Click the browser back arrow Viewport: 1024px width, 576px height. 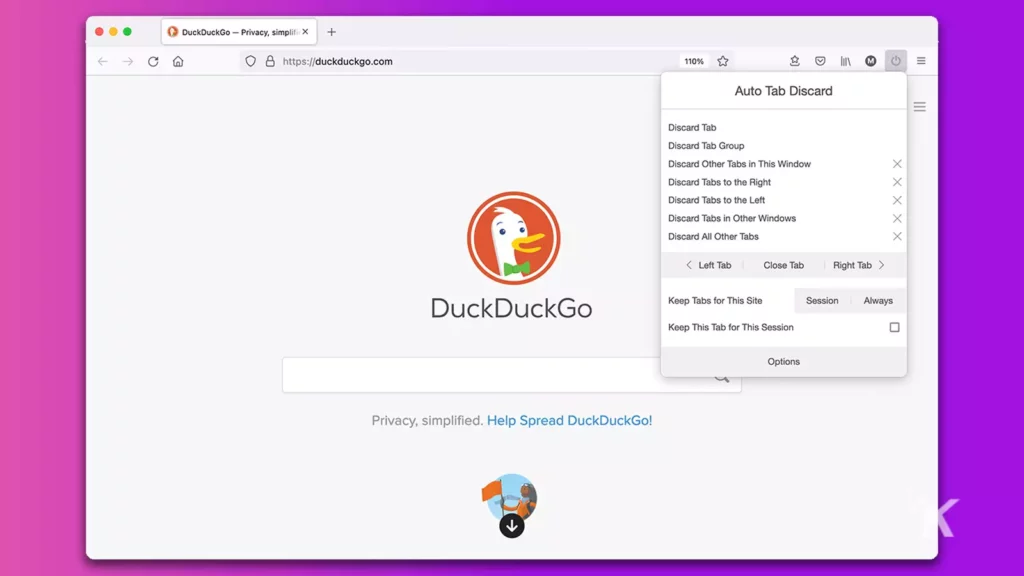point(103,61)
